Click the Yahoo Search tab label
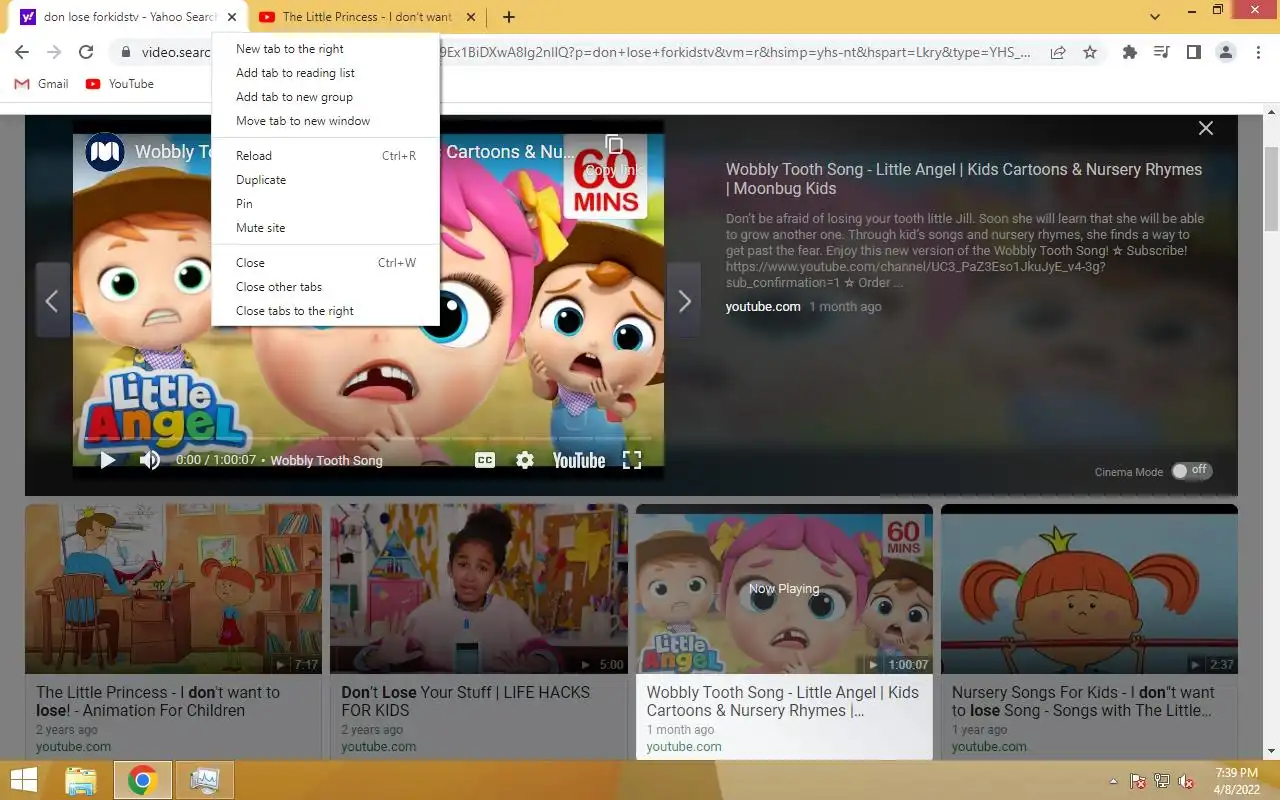Image resolution: width=1280 pixels, height=800 pixels. 130,17
